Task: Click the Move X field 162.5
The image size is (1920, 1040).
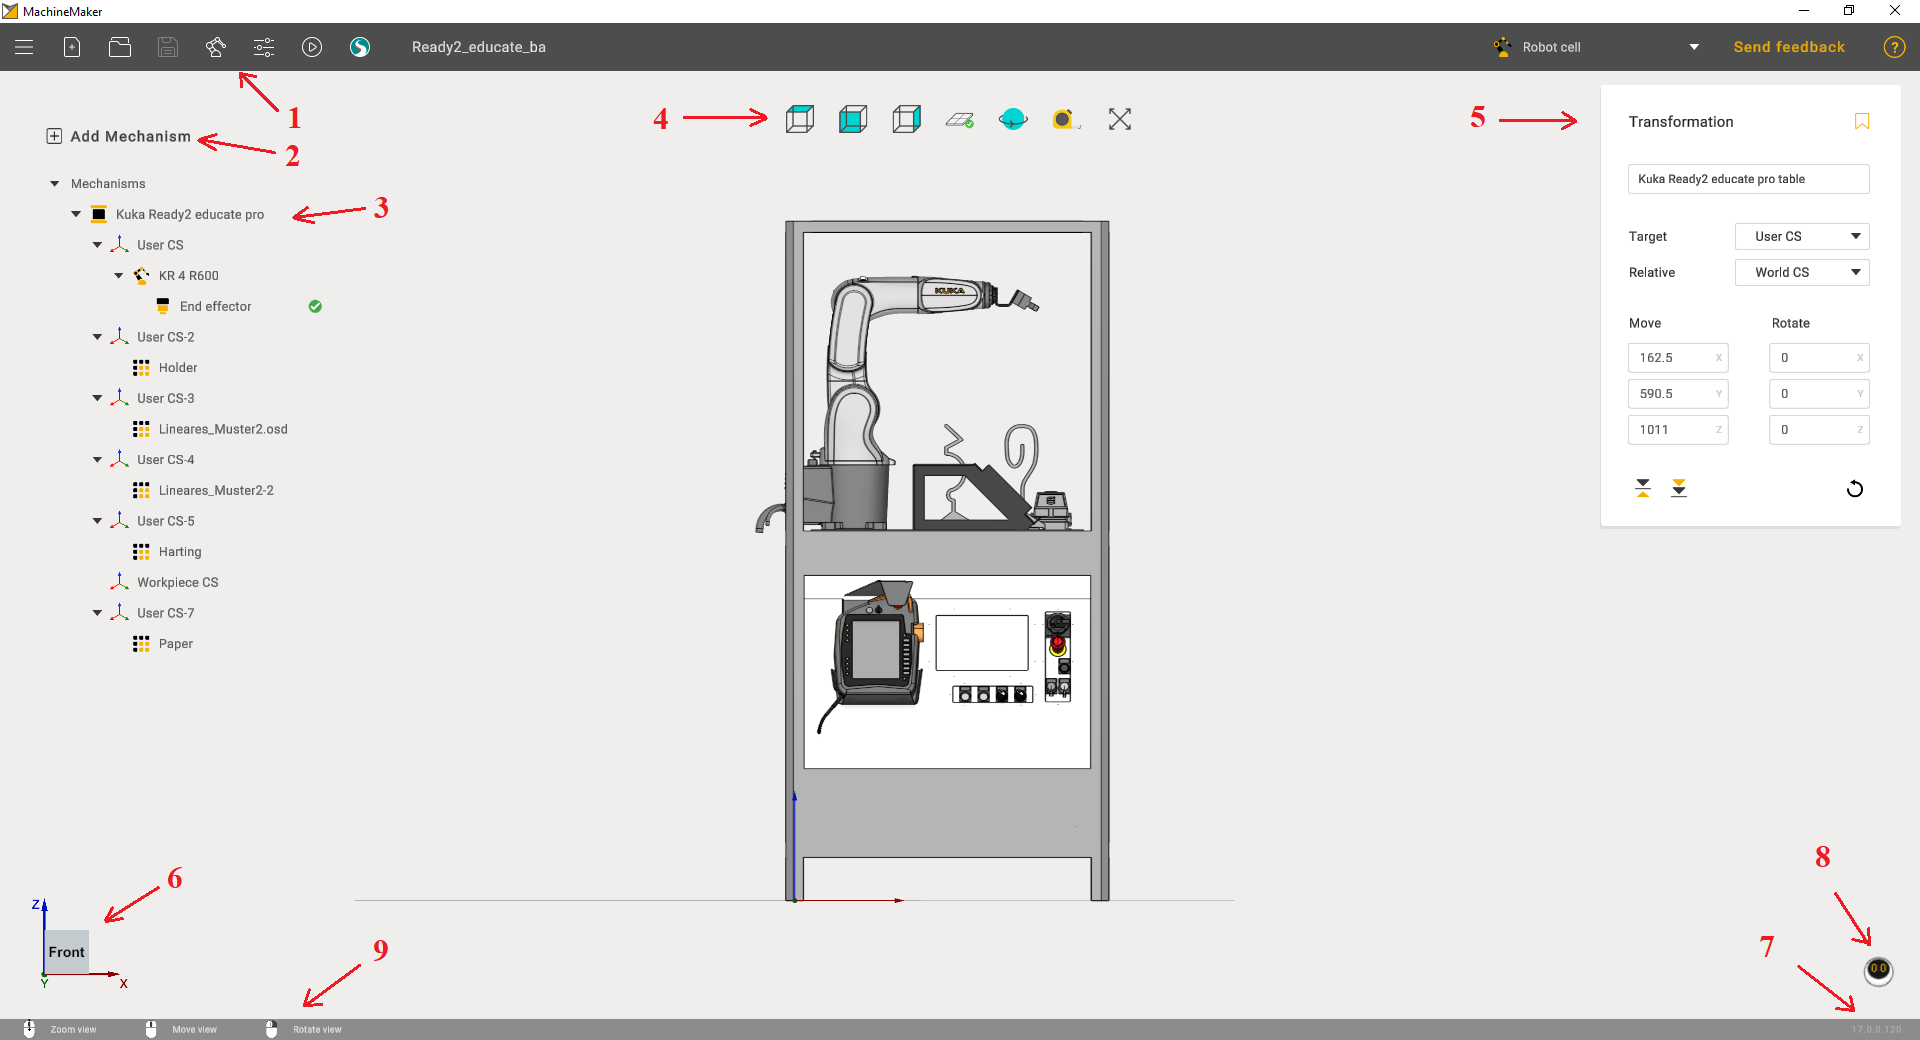Action: [1678, 358]
